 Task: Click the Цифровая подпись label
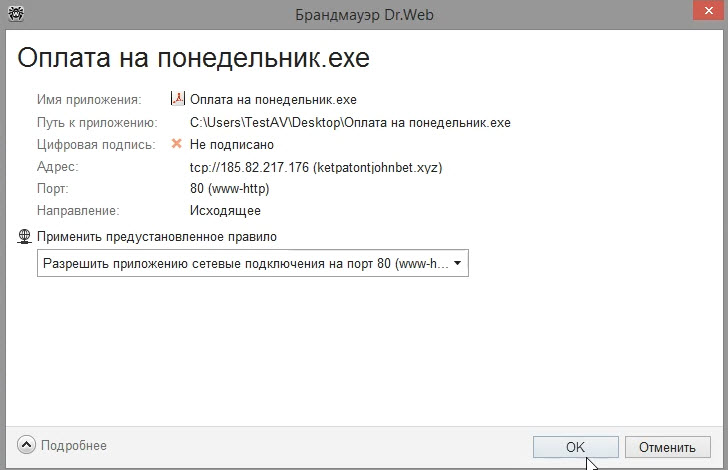(x=96, y=144)
